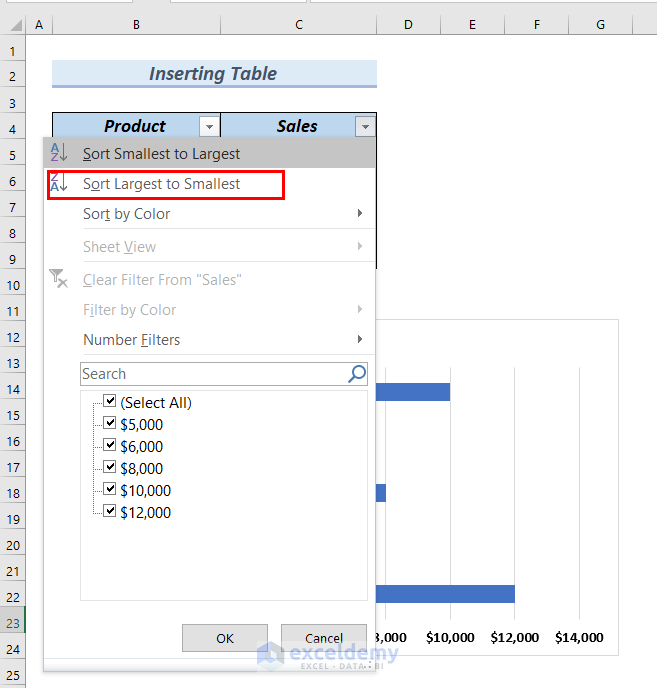Viewport: 657px width, 688px height.
Task: Select column E header
Action: [x=472, y=25]
